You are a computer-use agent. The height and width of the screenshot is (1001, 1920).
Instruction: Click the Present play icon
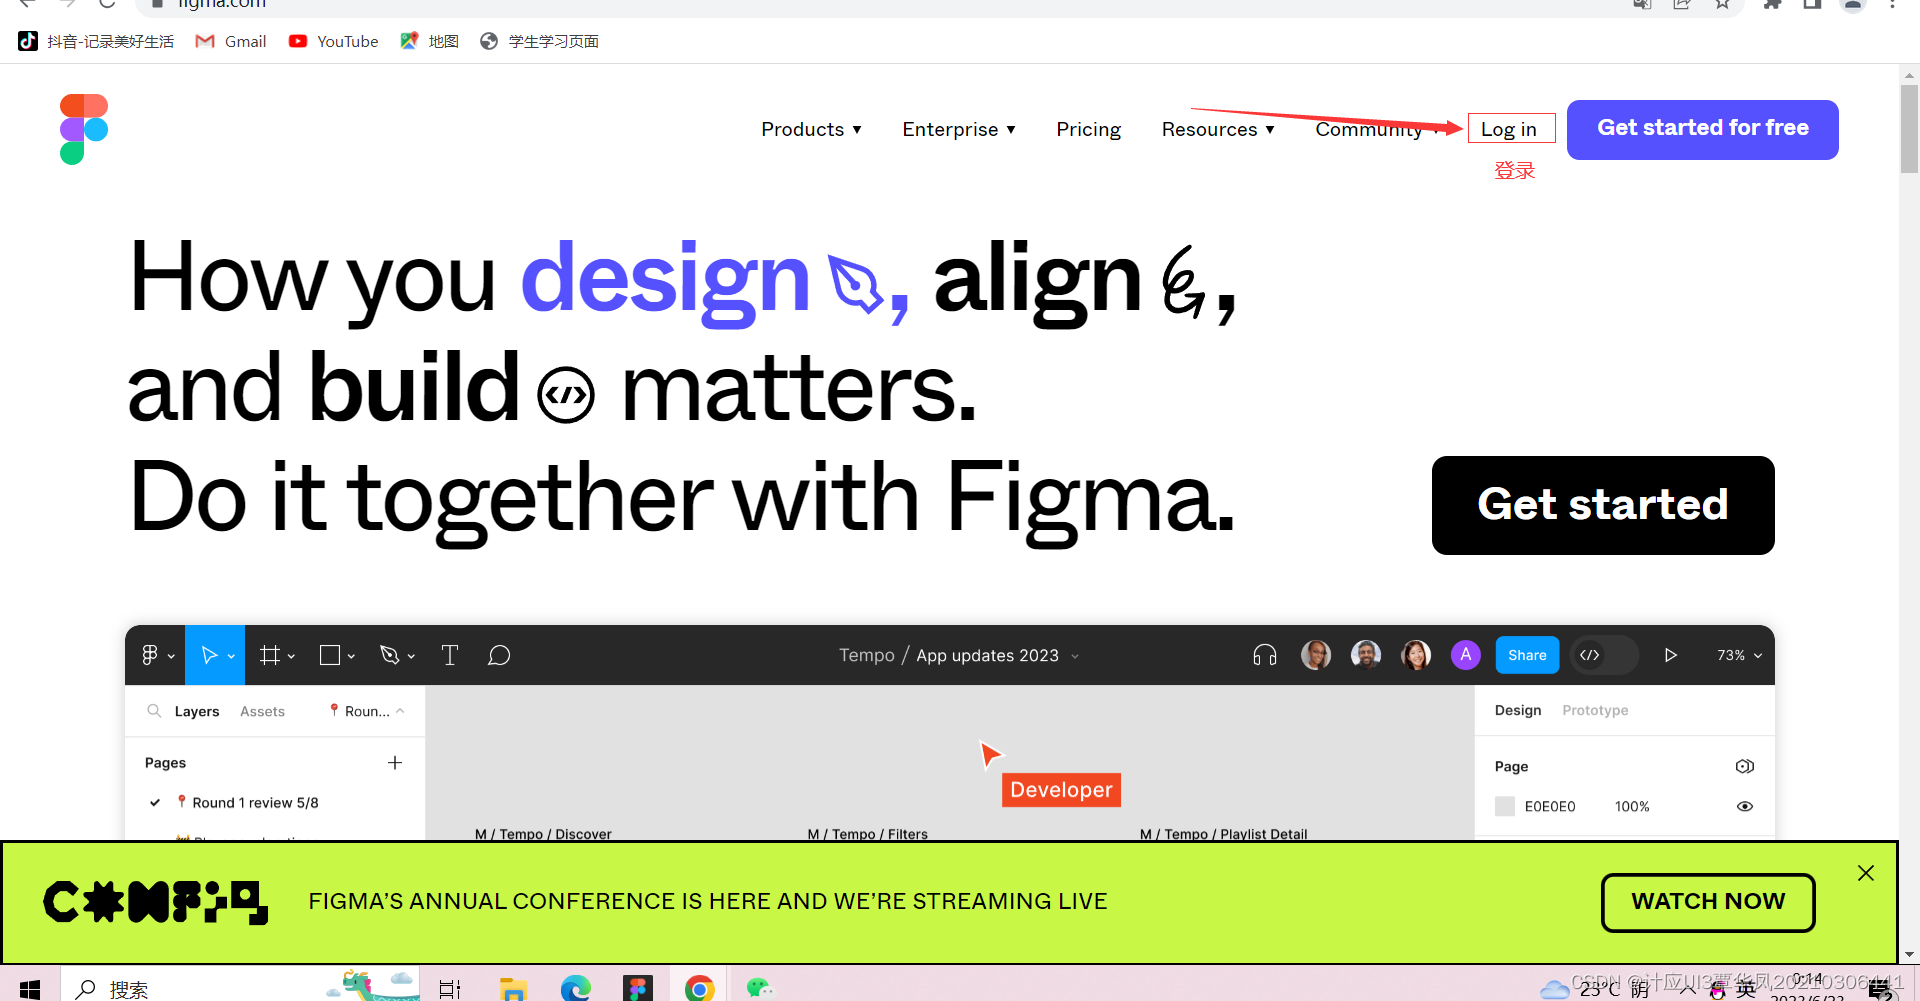pos(1670,655)
